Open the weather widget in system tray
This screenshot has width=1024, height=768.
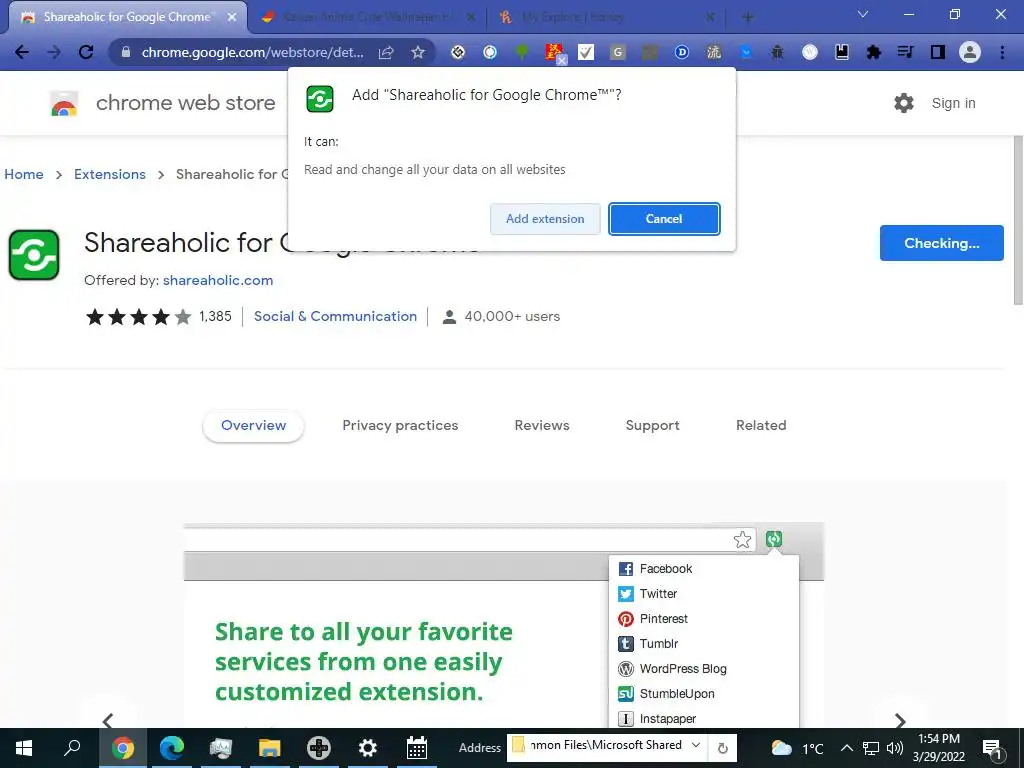pos(797,748)
